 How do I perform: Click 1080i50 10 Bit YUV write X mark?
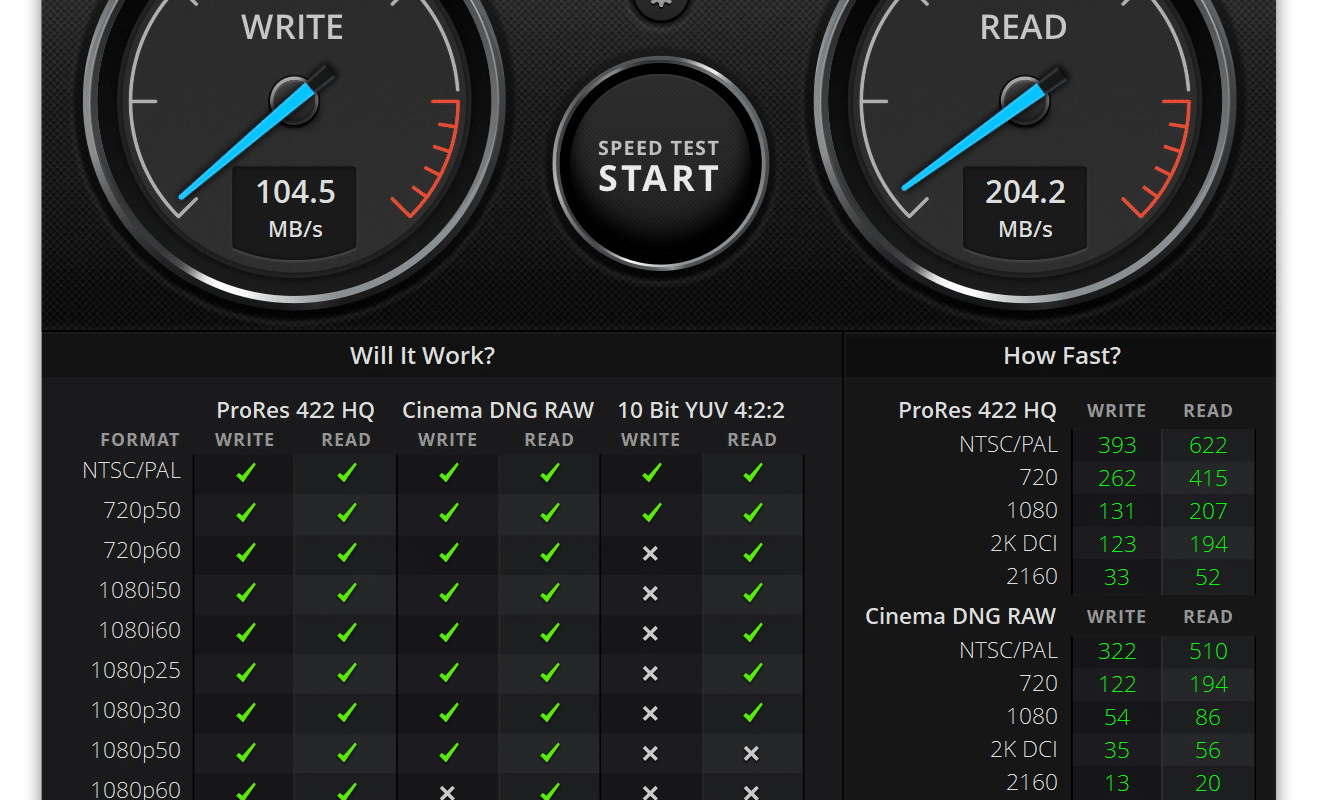[x=650, y=593]
